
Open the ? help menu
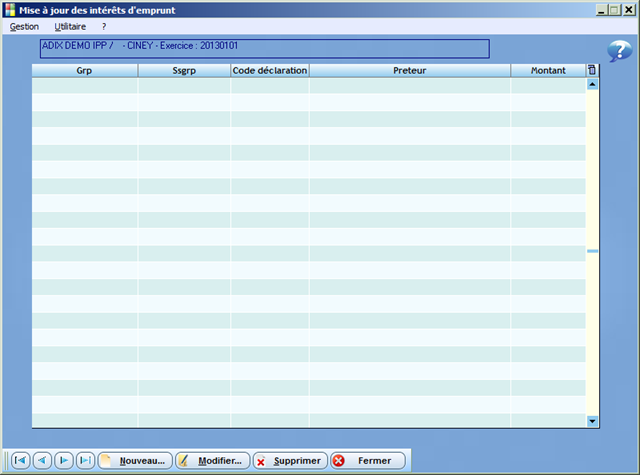104,27
